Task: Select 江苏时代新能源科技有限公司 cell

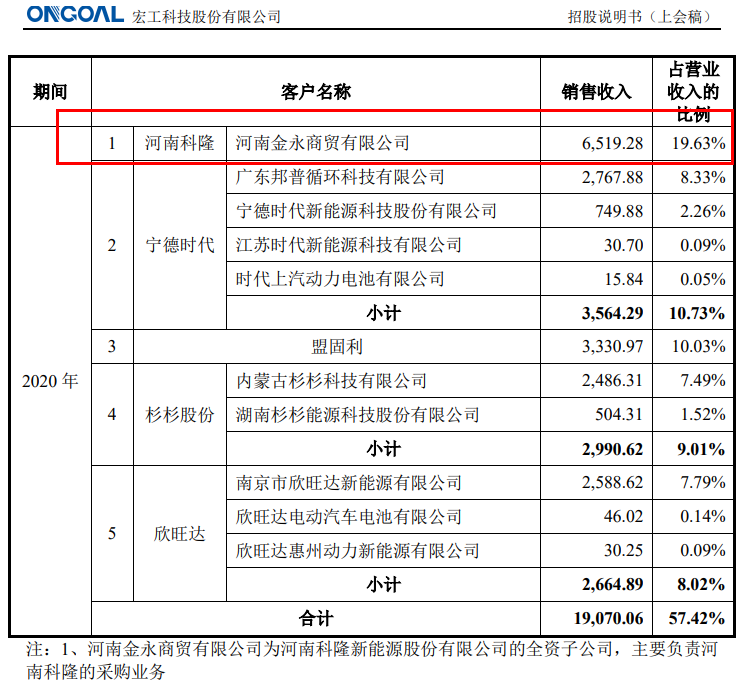Action: 383,245
